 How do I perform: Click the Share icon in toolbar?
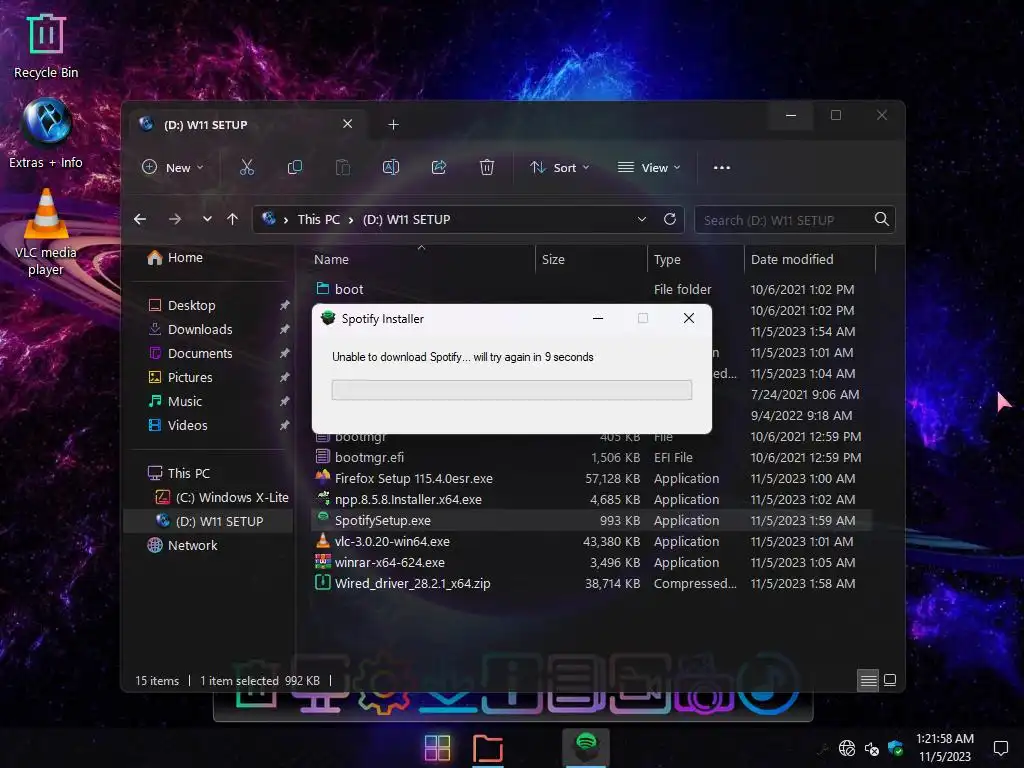[x=439, y=168]
